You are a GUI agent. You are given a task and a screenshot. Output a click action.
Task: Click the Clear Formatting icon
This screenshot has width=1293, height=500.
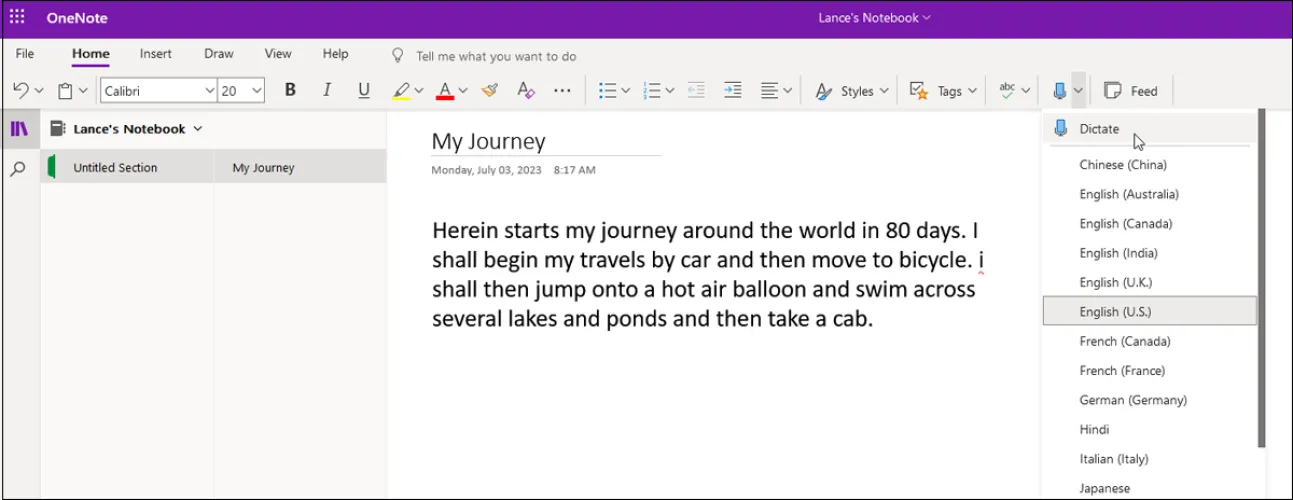coord(526,91)
